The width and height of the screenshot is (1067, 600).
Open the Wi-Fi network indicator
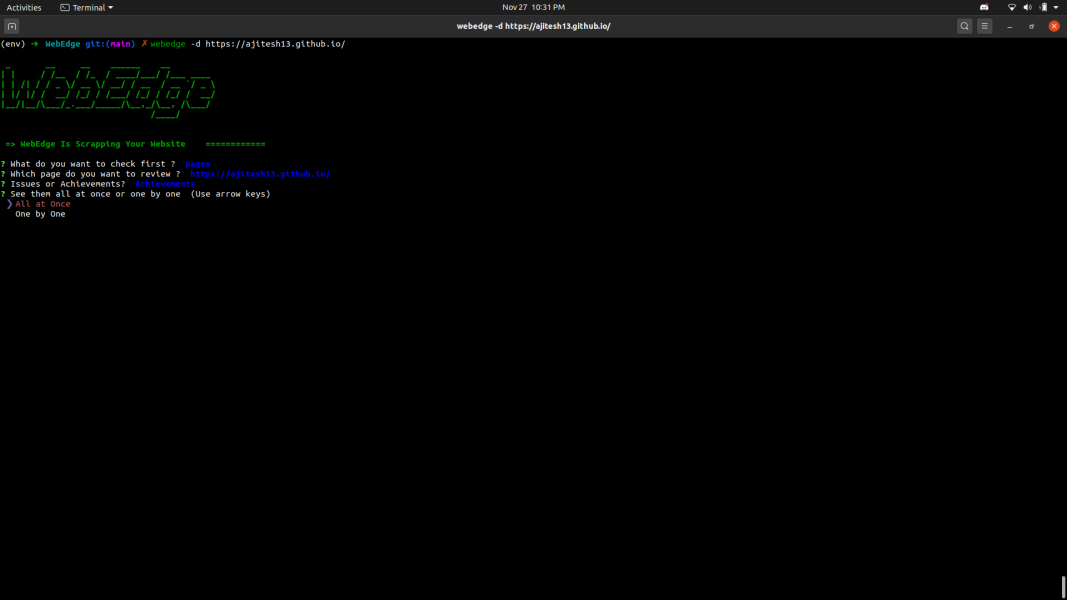pos(1012,7)
